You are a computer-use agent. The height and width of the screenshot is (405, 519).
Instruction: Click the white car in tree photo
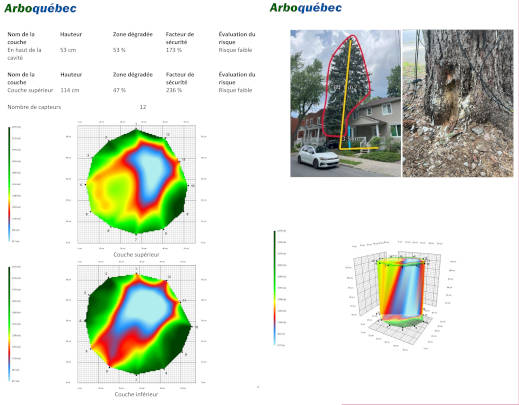pos(318,156)
